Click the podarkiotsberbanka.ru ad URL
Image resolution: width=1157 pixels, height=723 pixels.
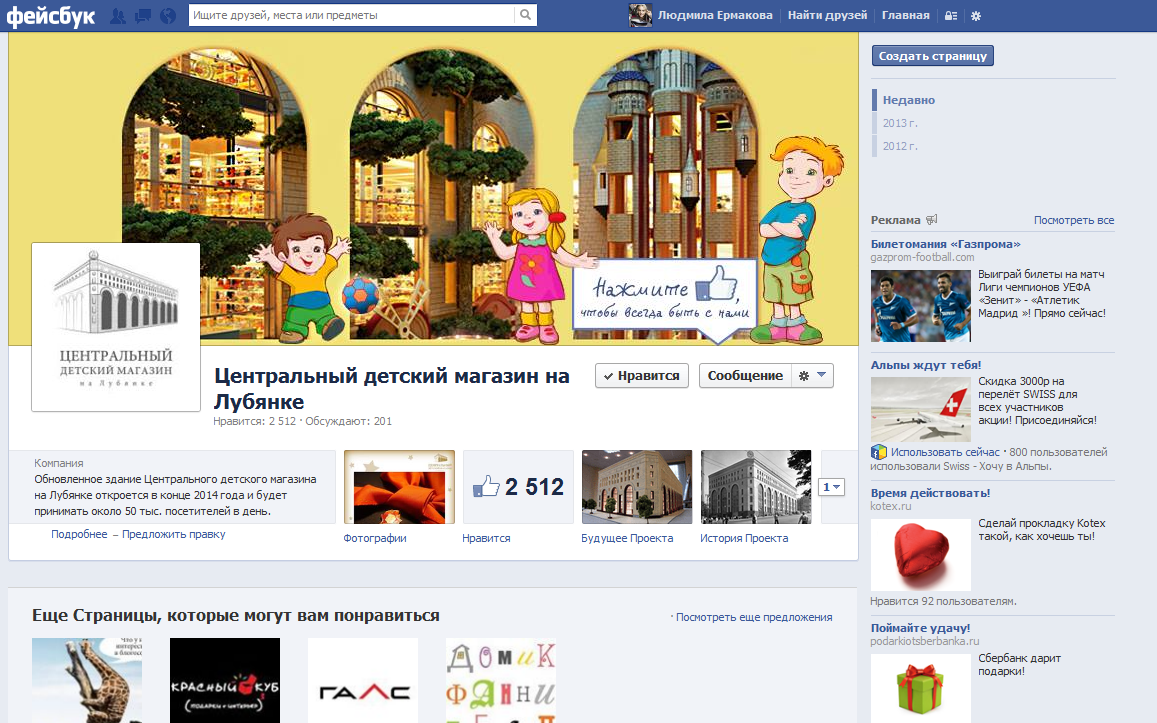click(x=925, y=641)
